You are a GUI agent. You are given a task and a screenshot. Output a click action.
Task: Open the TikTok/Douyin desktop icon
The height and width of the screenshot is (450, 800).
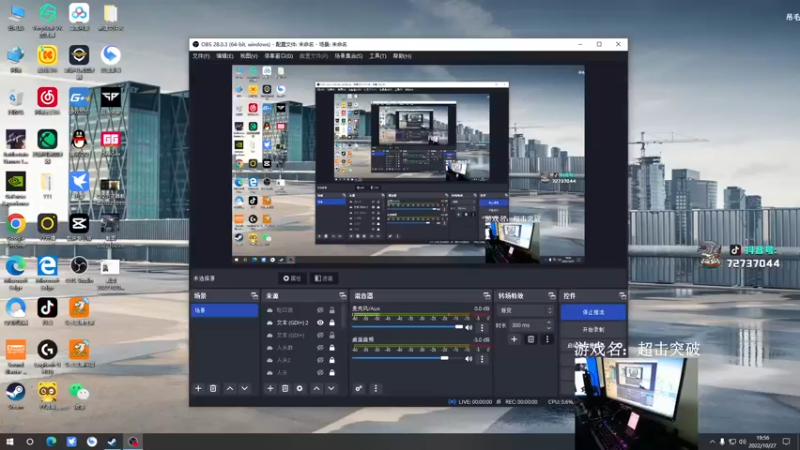coord(47,312)
